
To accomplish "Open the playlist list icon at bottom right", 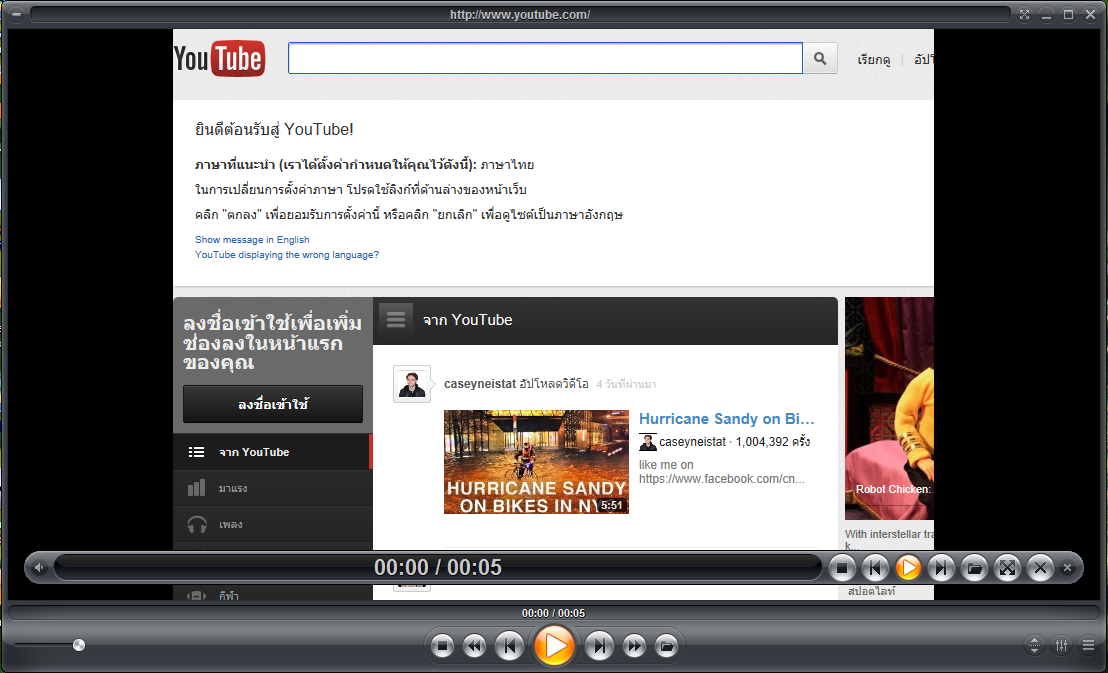I will click(1088, 645).
